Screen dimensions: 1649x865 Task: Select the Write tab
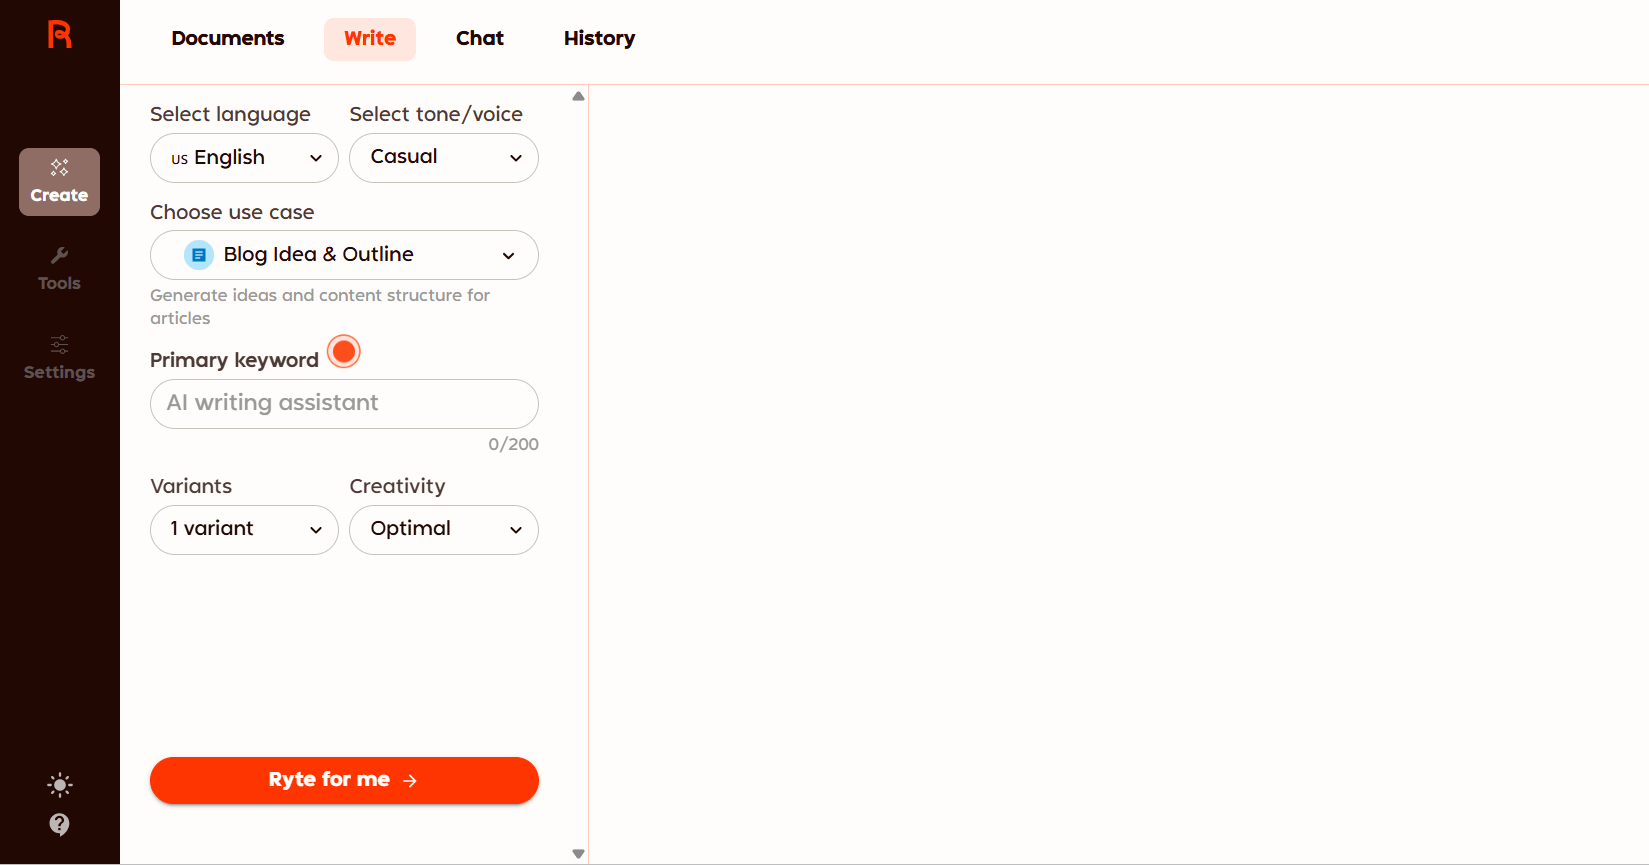click(x=370, y=39)
